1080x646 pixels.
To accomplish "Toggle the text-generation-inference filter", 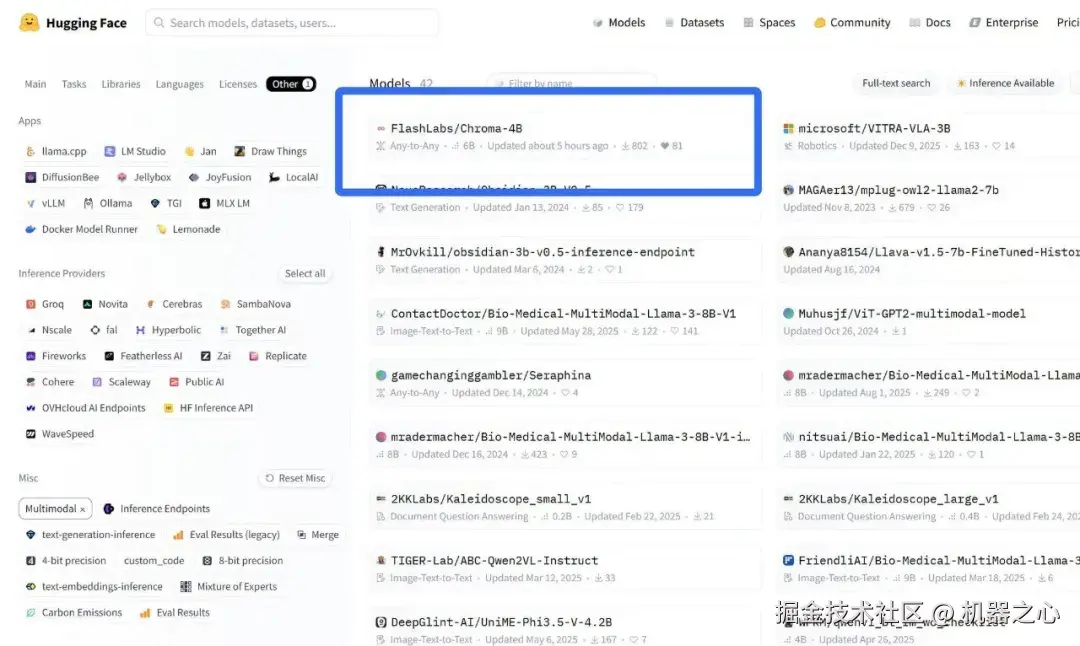I will (x=90, y=534).
